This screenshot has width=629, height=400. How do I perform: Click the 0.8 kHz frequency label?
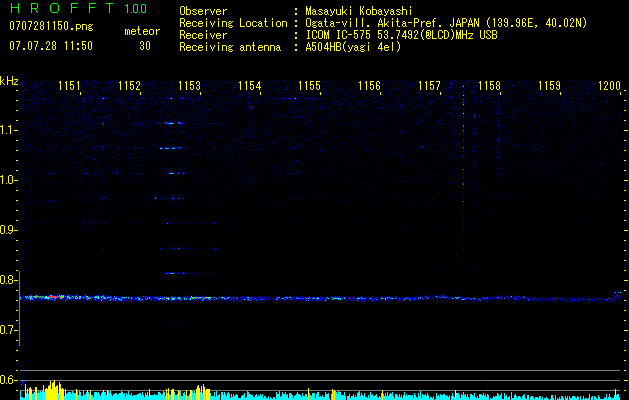tap(8, 280)
